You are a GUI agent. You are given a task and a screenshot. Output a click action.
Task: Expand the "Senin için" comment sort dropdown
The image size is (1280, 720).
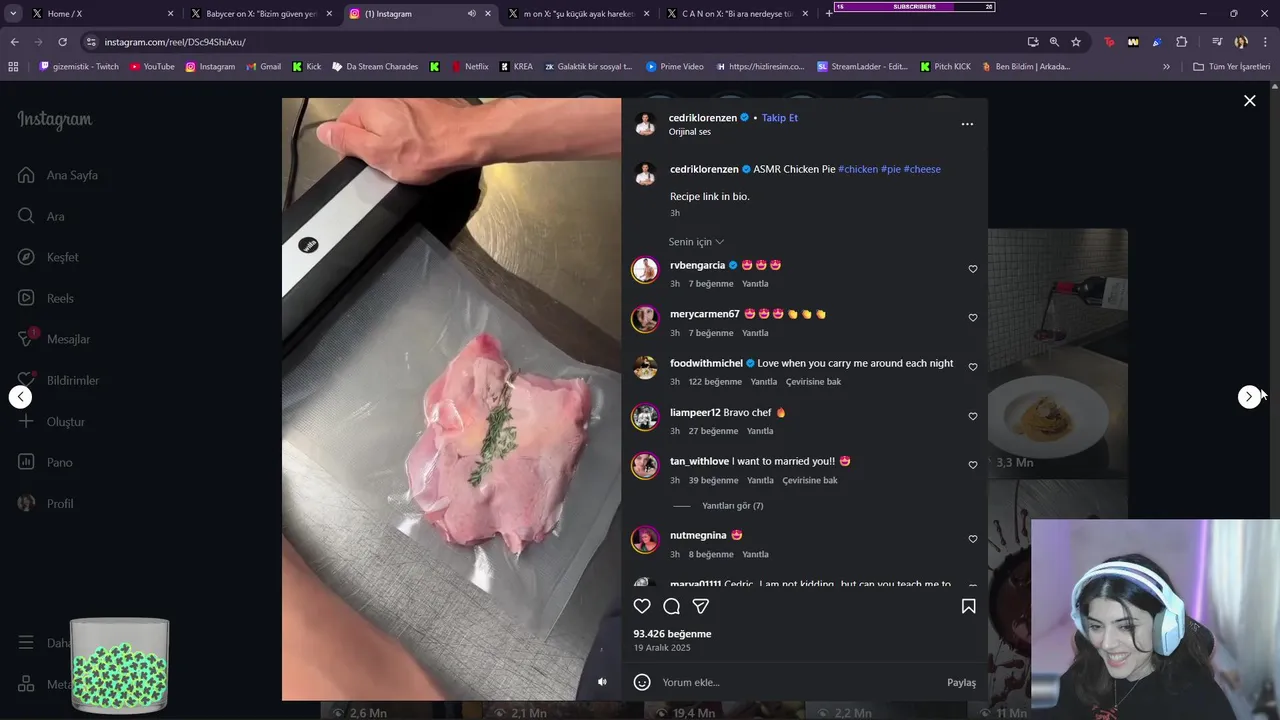(x=696, y=242)
